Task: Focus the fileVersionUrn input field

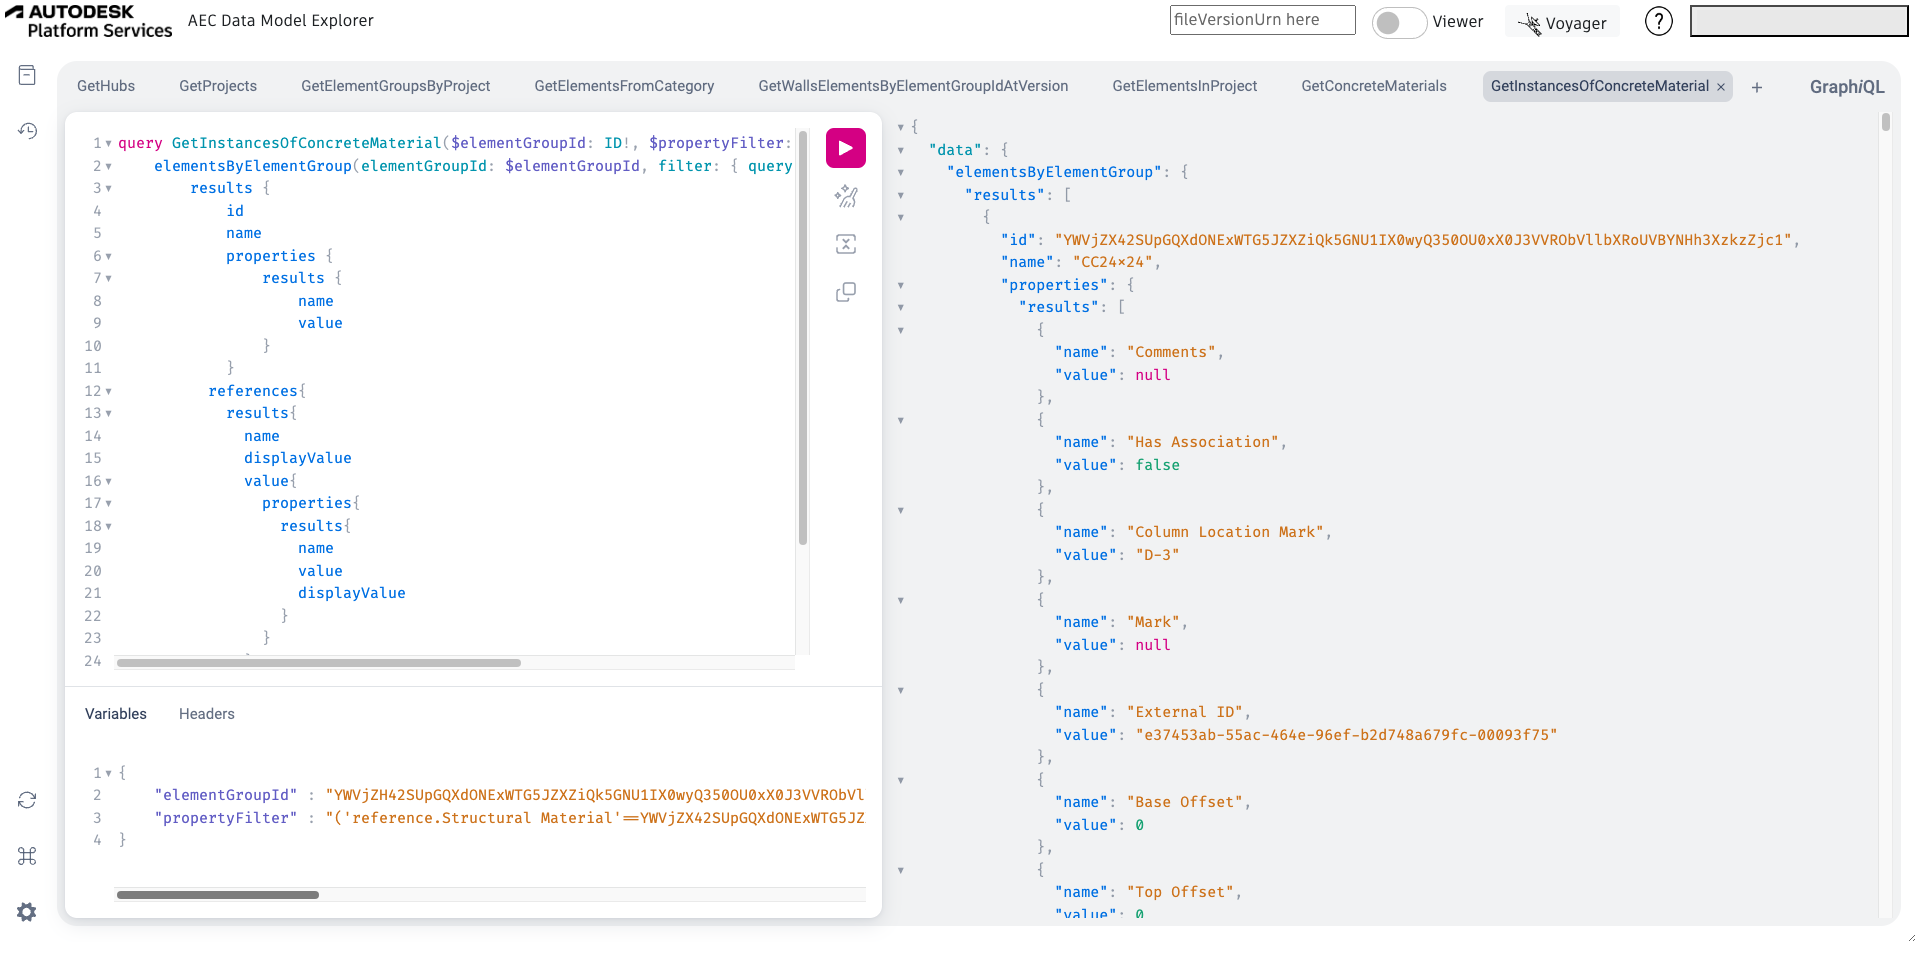Action: point(1262,20)
